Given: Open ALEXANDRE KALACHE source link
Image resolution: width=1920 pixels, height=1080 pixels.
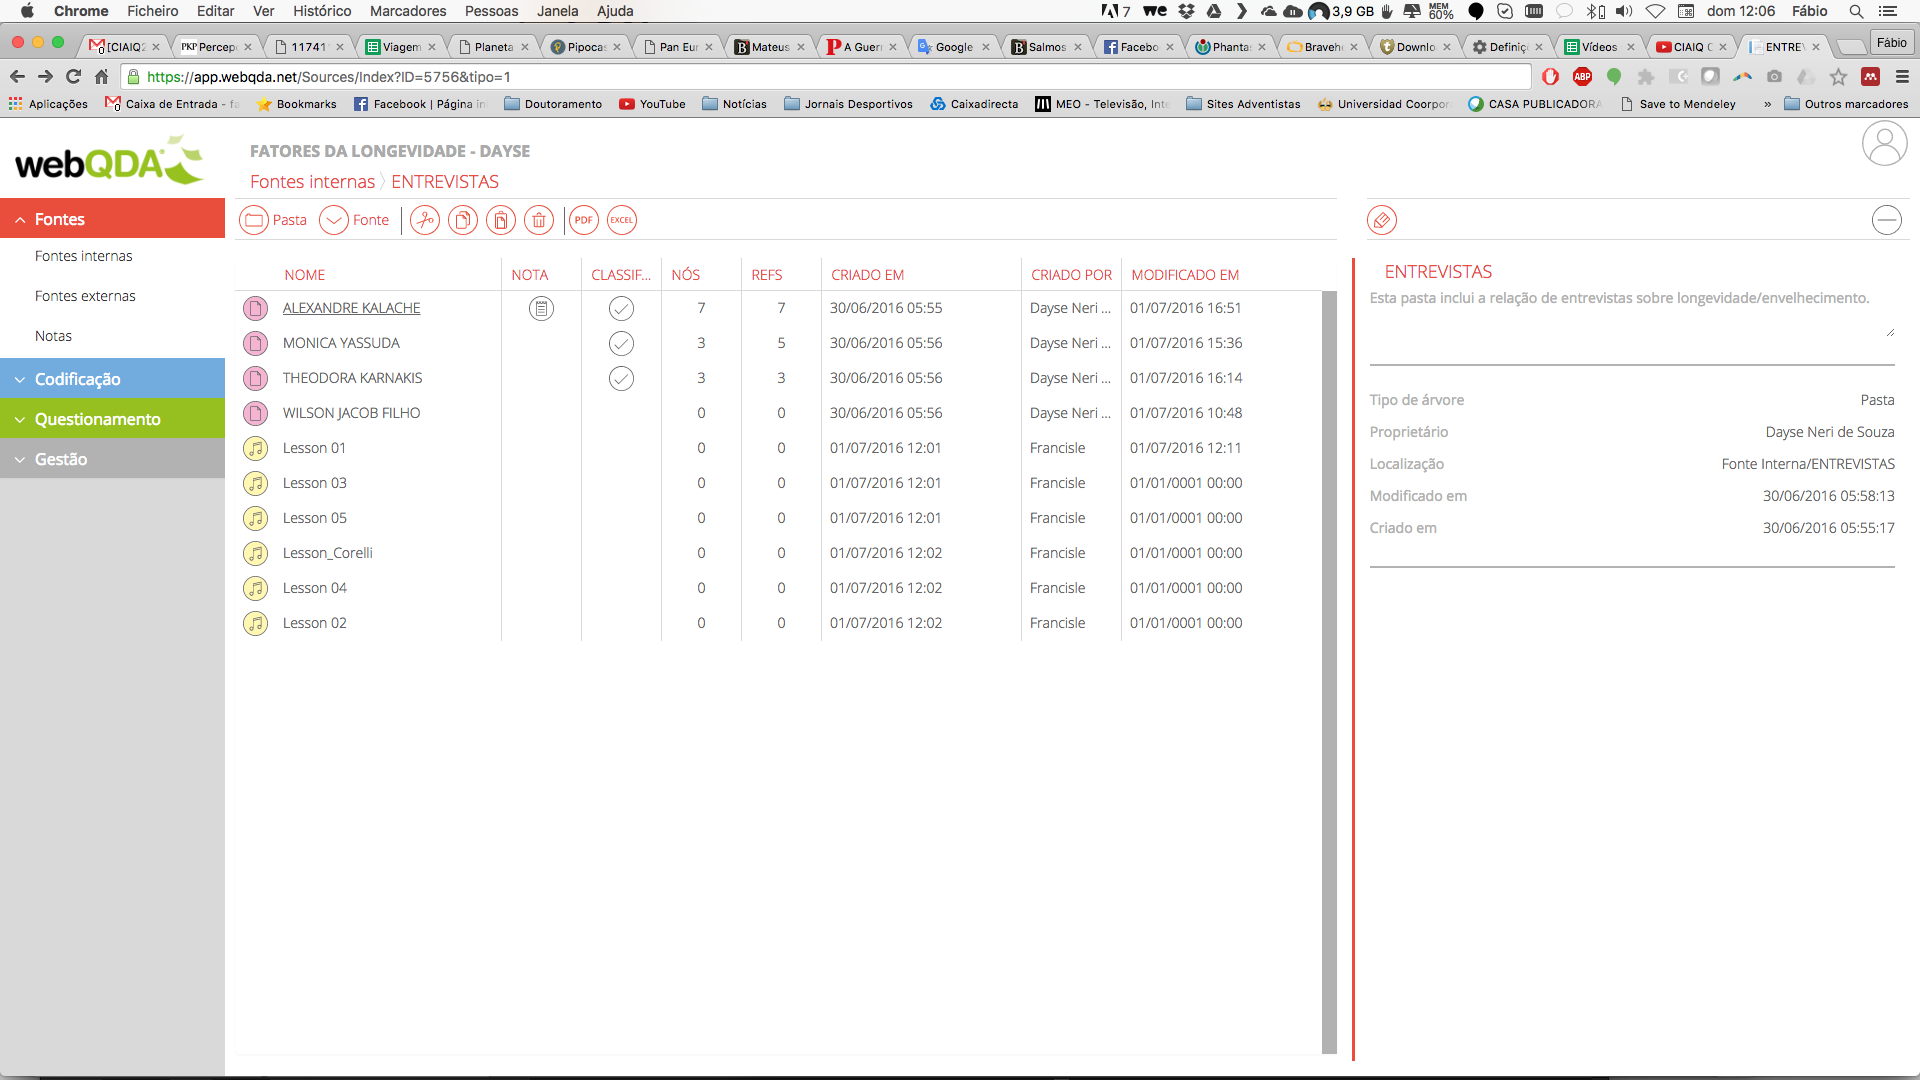Looking at the screenshot, I should [351, 308].
